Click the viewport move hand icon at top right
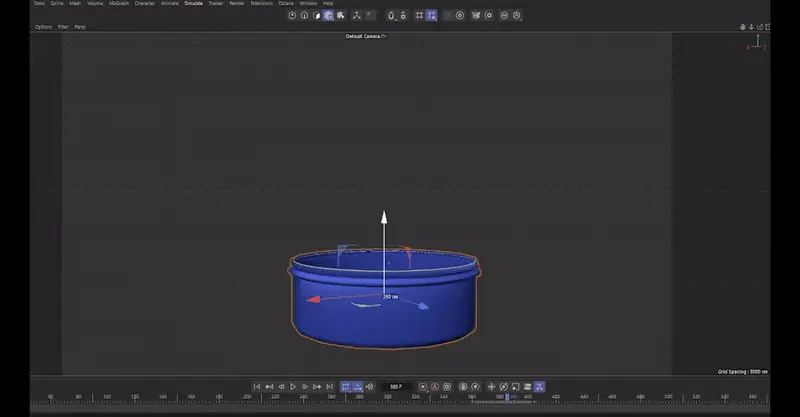Image resolution: width=800 pixels, height=417 pixels. pyautogui.click(x=743, y=27)
